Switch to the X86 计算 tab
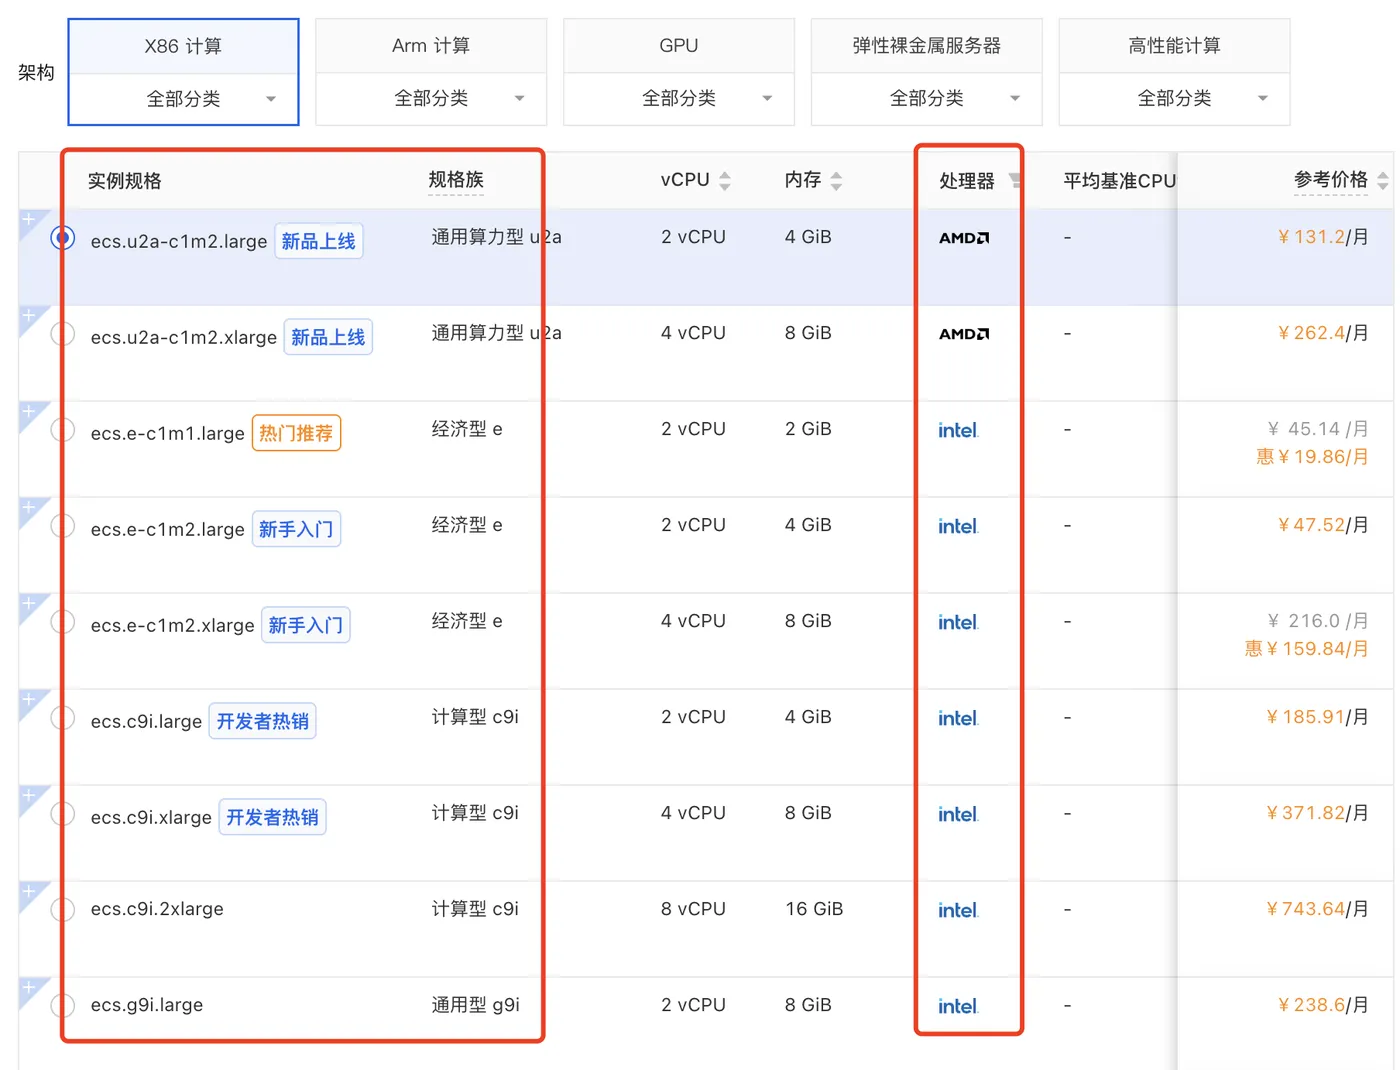 [x=184, y=46]
